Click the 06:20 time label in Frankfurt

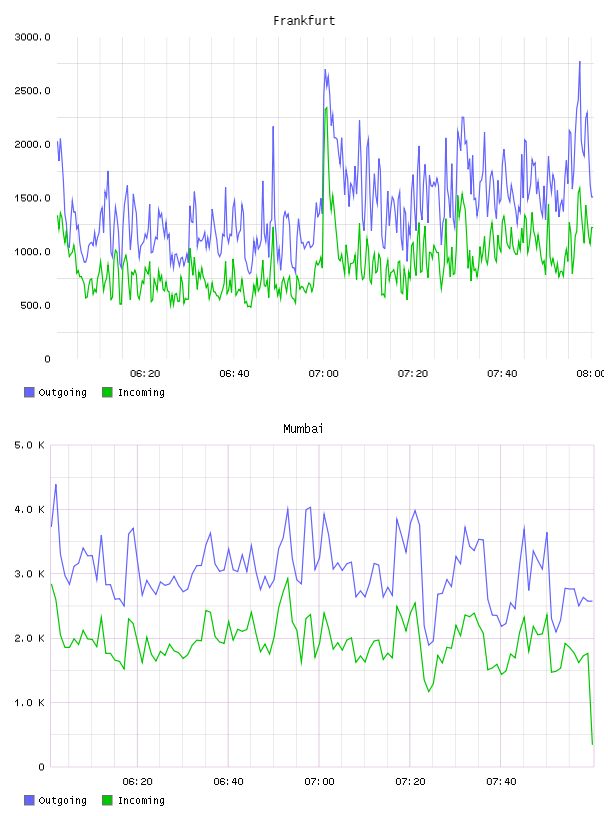145,374
